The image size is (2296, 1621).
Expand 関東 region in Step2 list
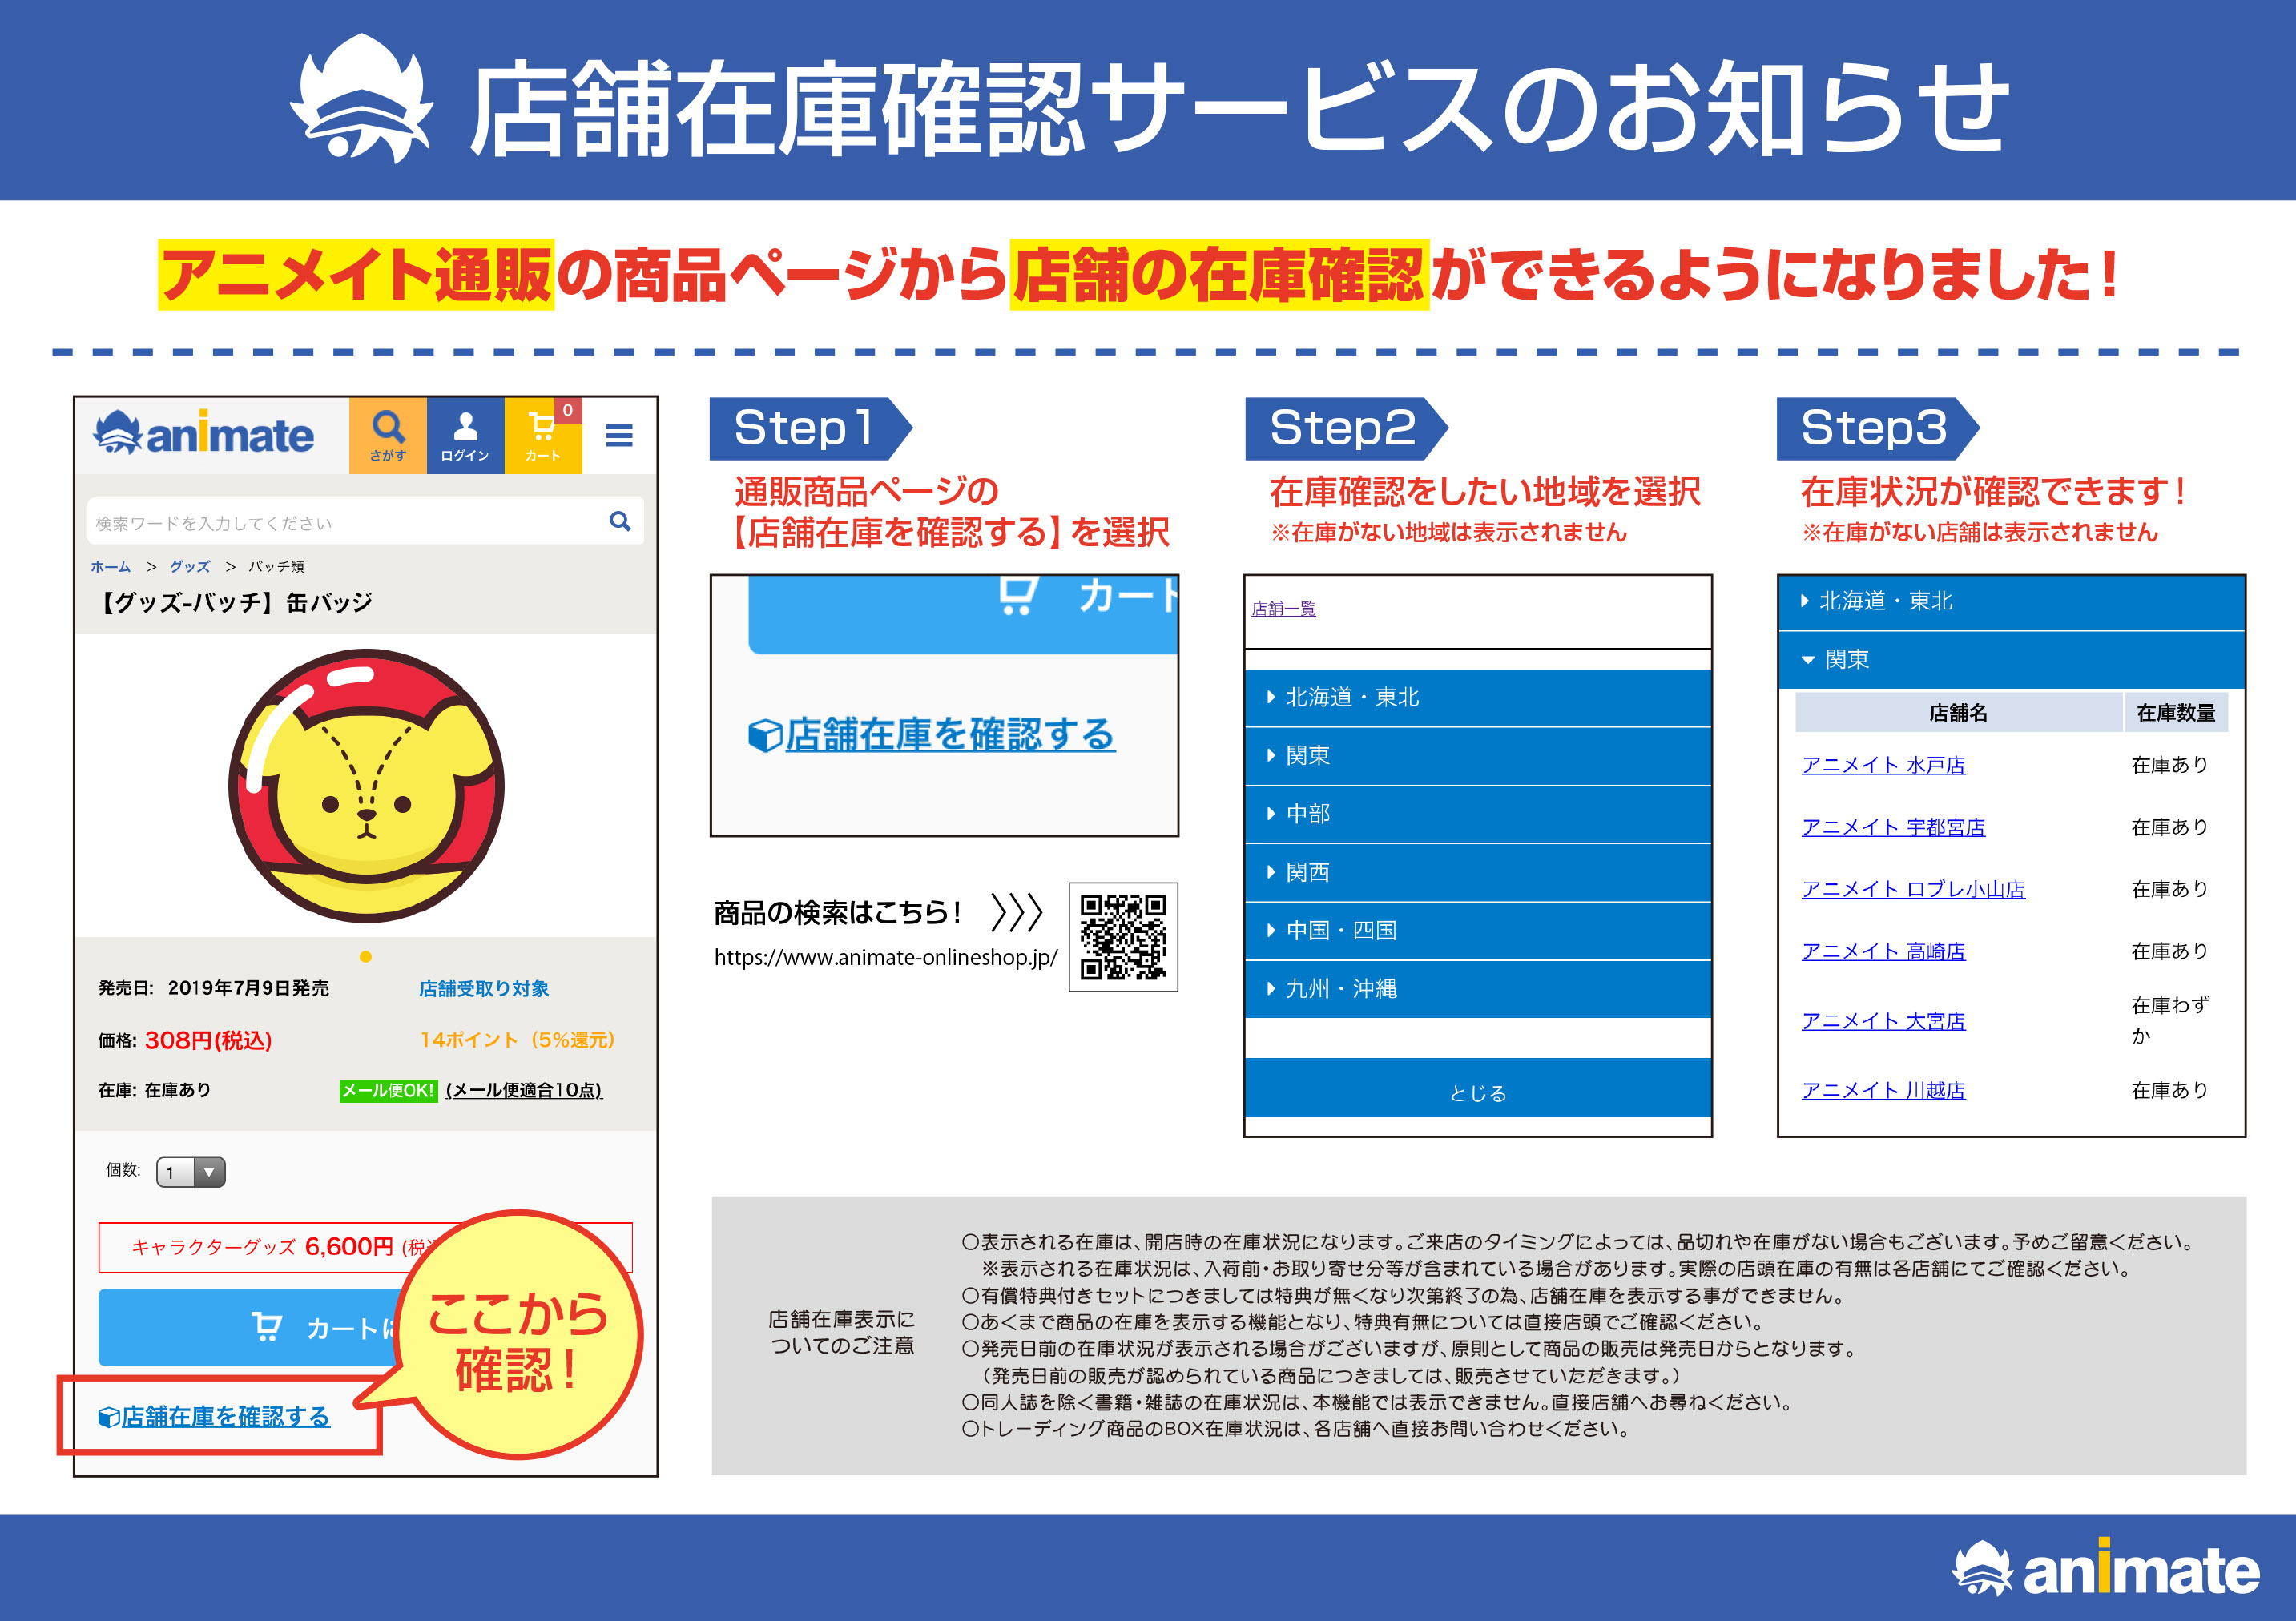pyautogui.click(x=1478, y=755)
